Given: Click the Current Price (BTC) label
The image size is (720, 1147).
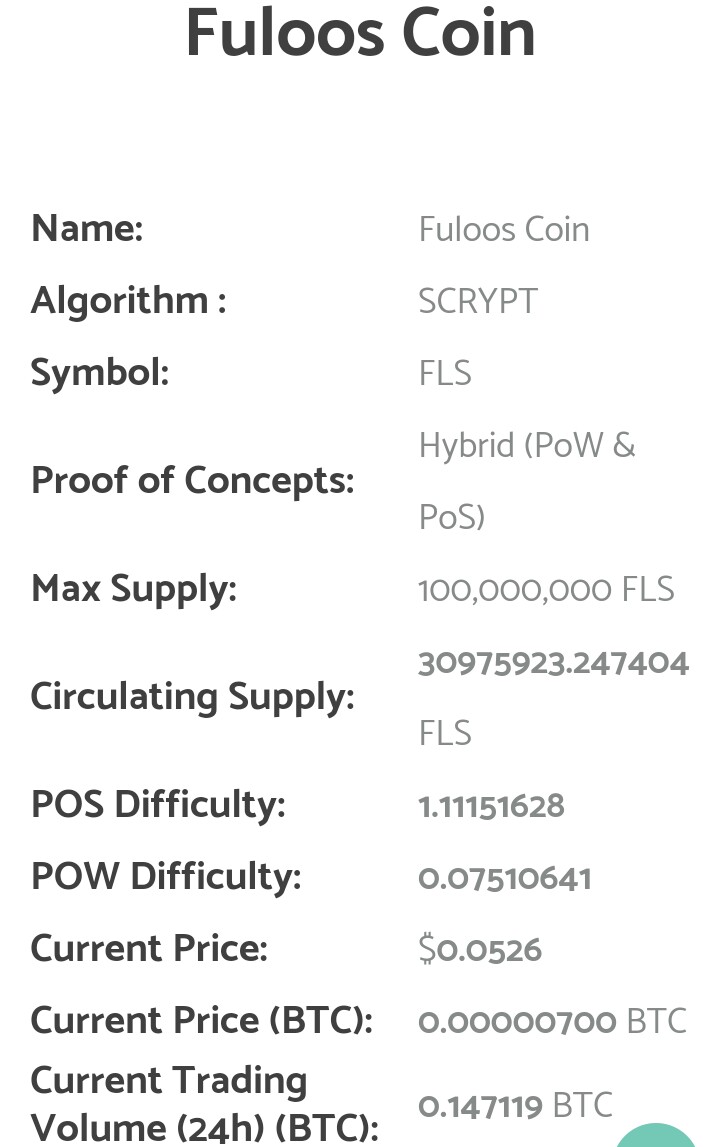Looking at the screenshot, I should coord(202,1021).
